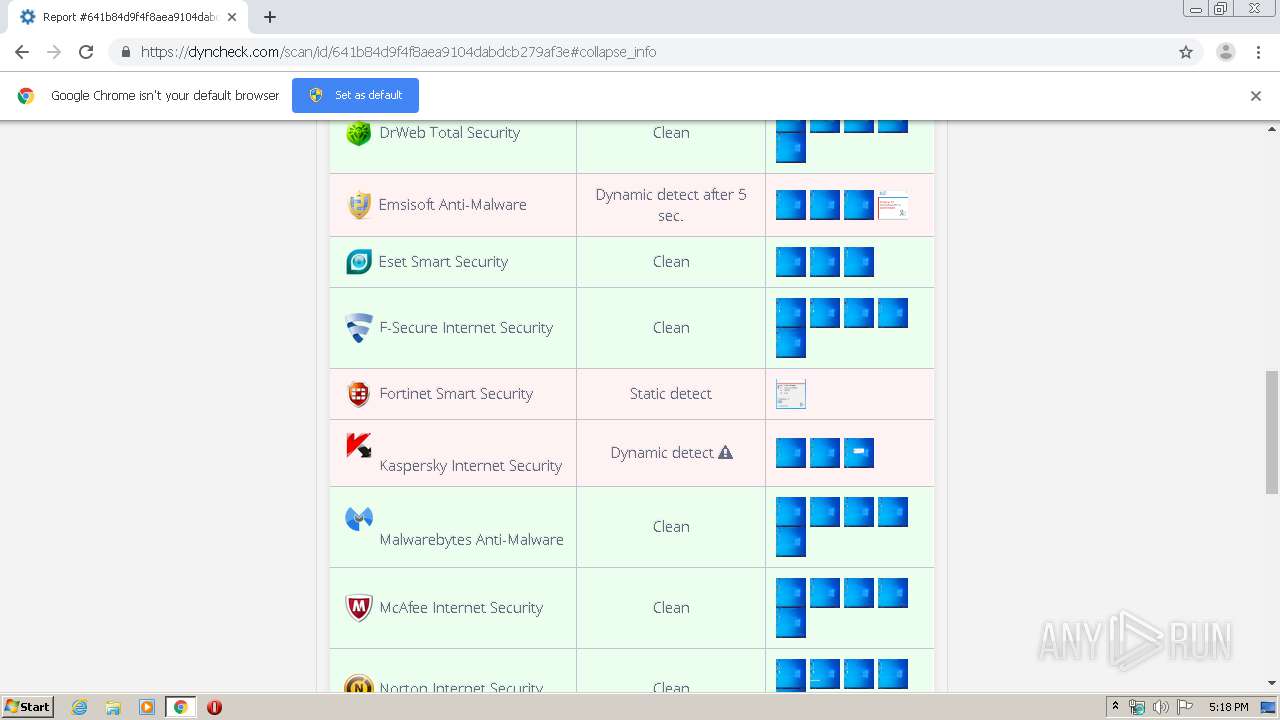View site security lock information
Image resolution: width=1280 pixels, height=720 pixels.
click(125, 52)
